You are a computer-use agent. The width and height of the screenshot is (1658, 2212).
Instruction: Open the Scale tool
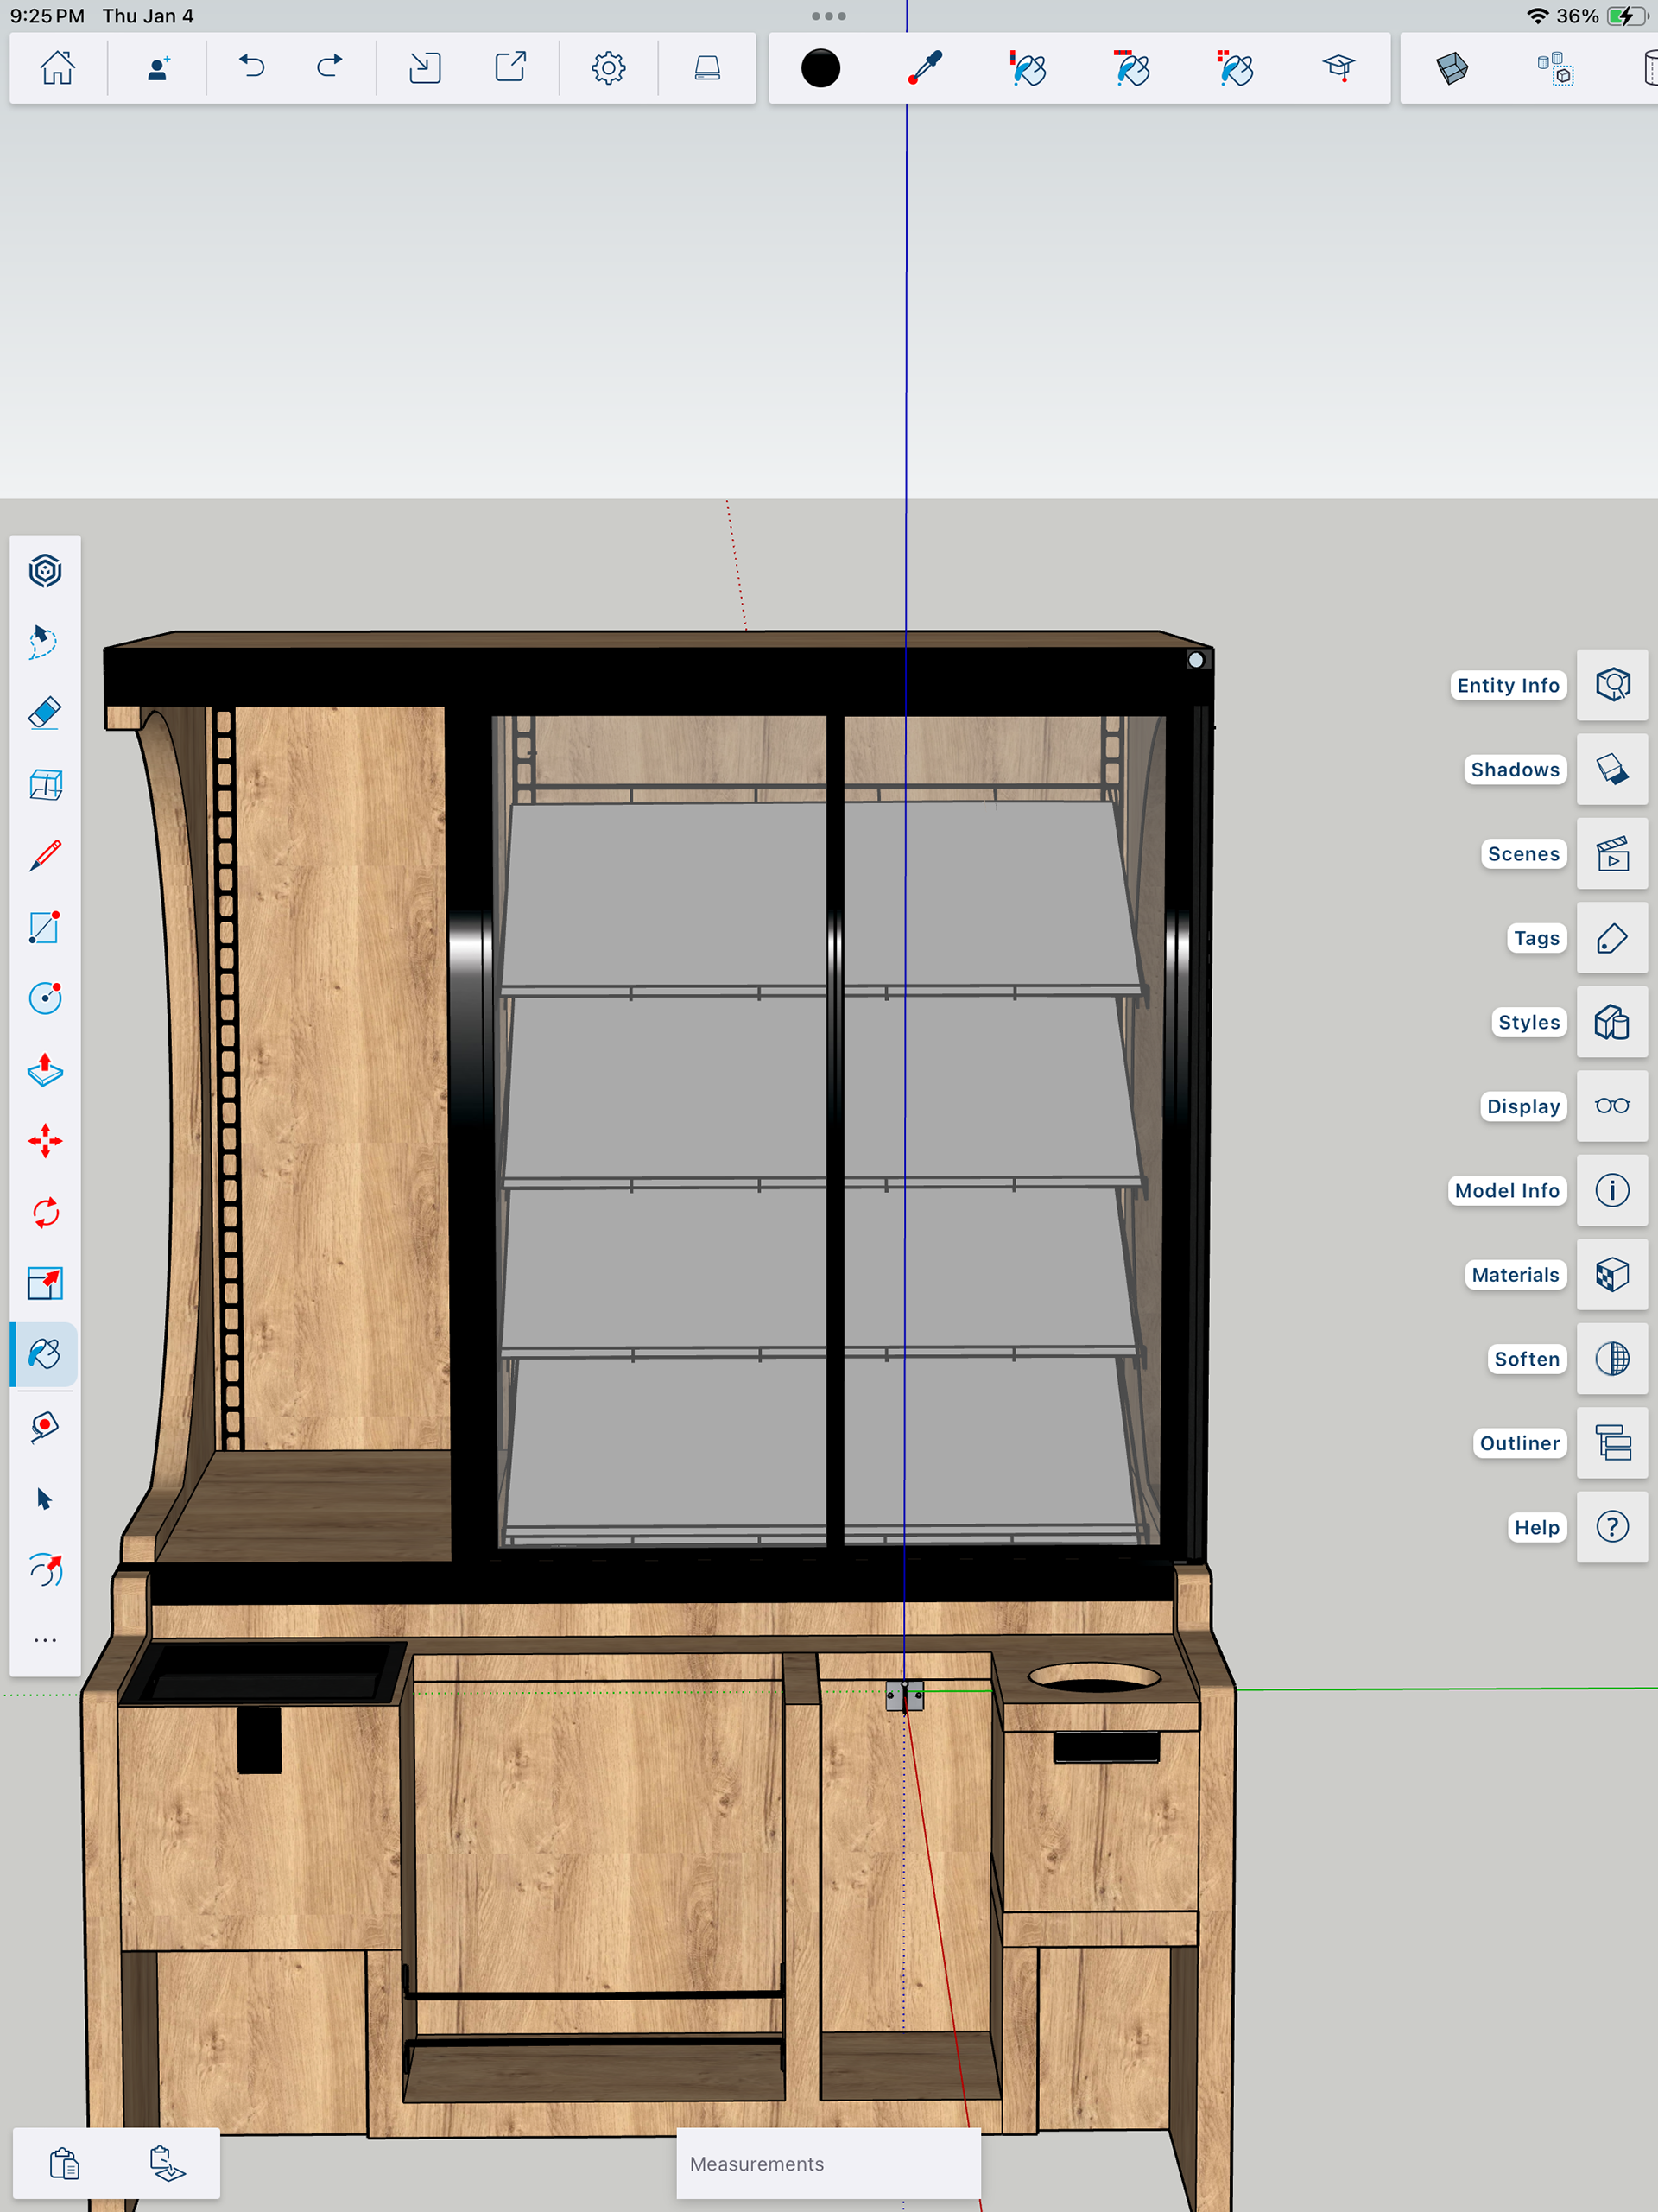point(45,1283)
